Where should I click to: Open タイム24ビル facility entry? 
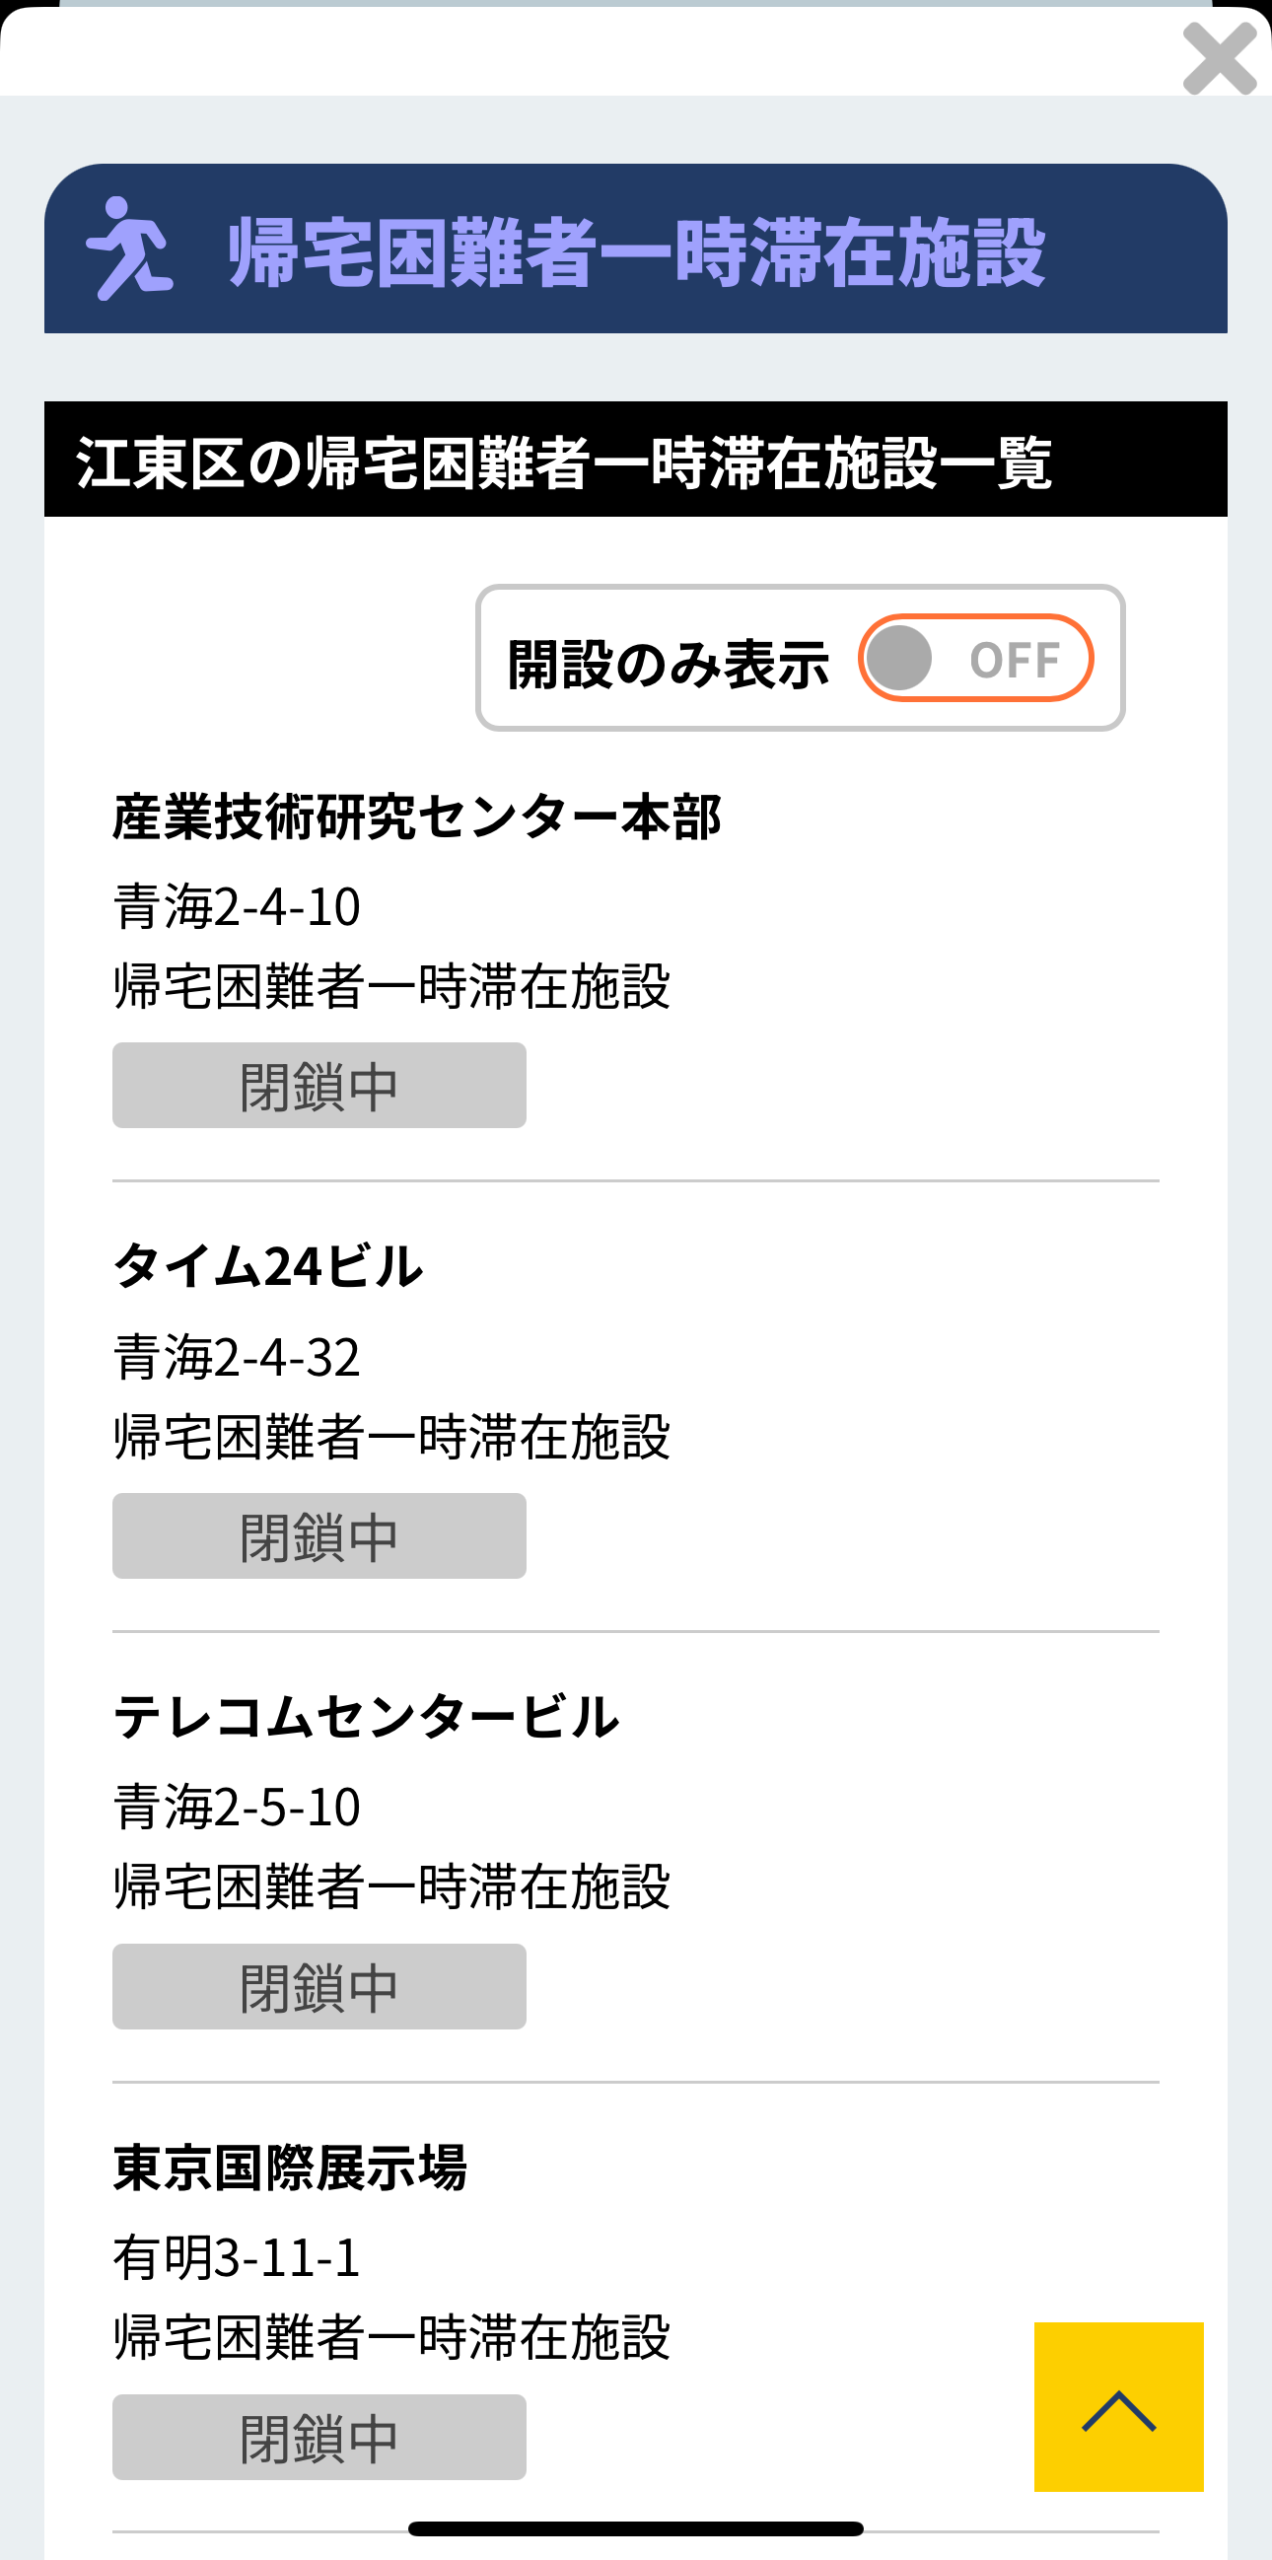[x=268, y=1266]
